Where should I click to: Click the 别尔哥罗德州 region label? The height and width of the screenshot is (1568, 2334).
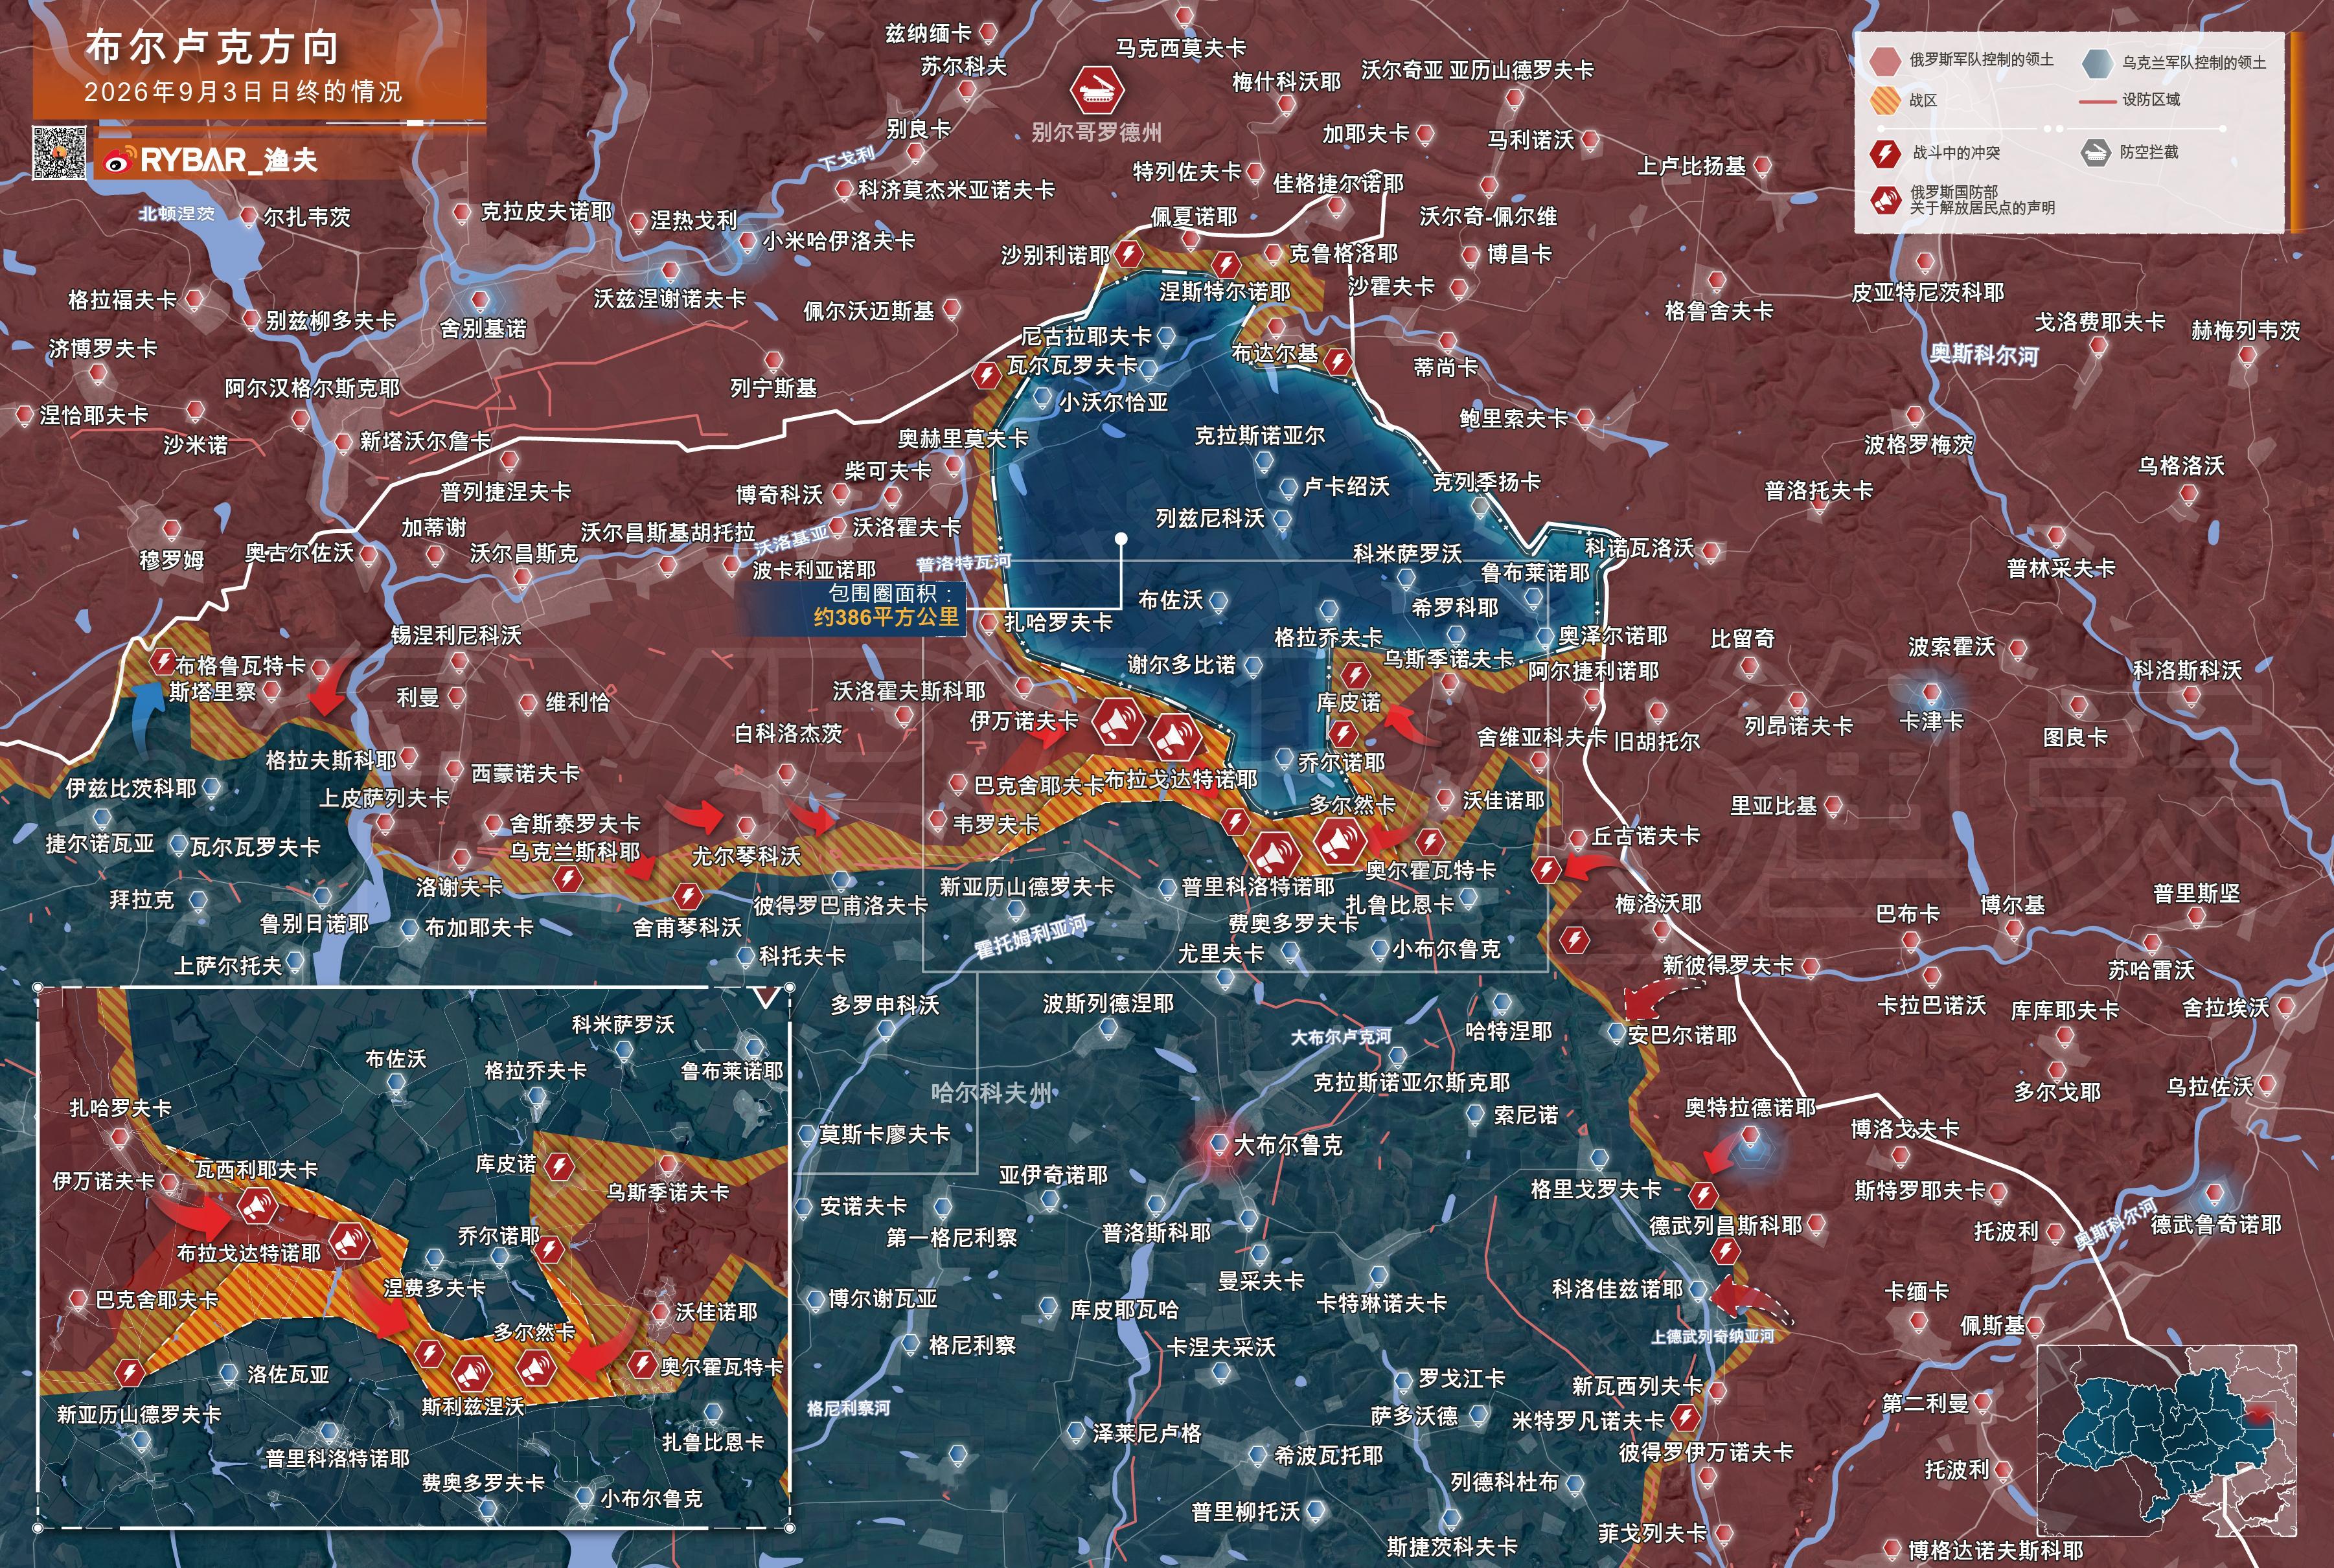1097,132
